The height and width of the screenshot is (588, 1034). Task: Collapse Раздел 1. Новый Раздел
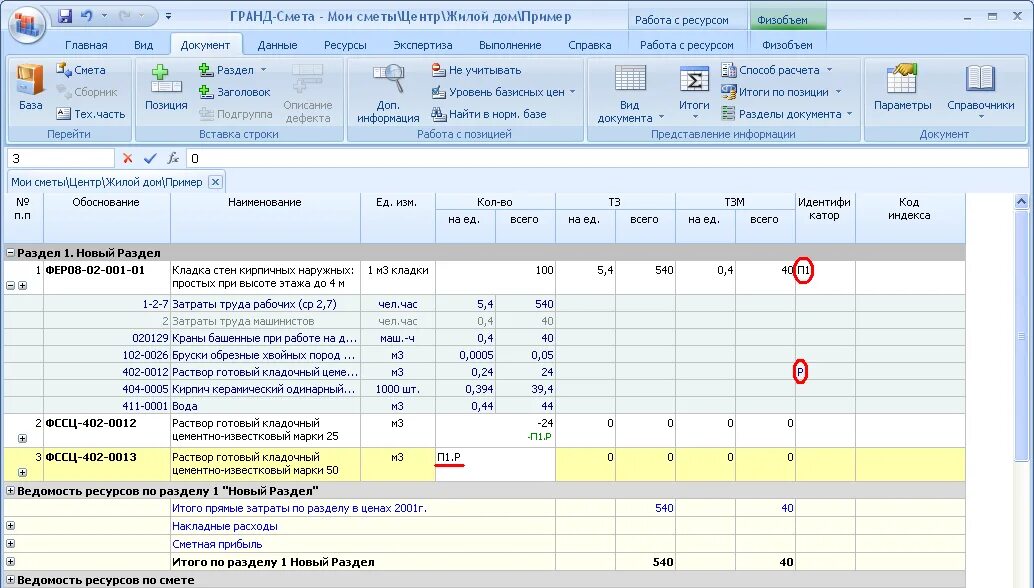point(10,252)
